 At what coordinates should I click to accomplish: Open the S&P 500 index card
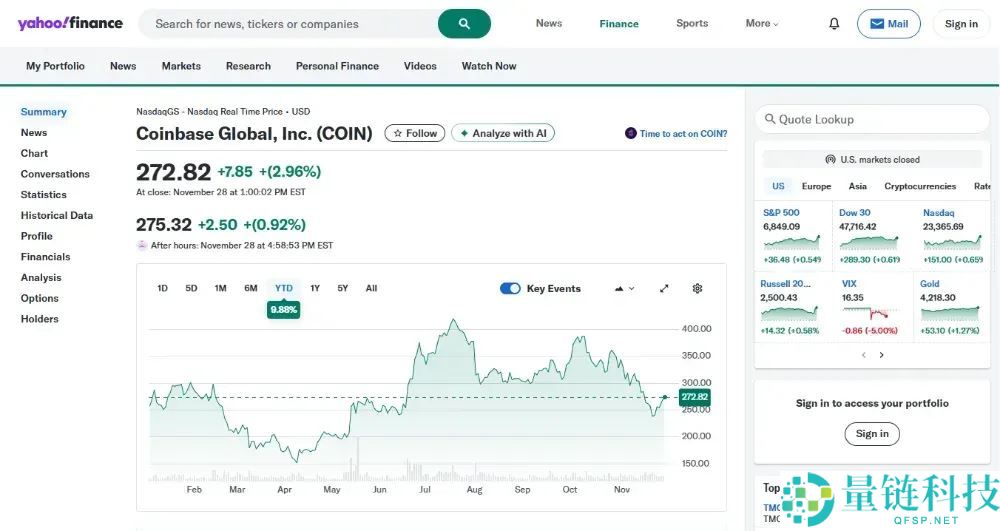coord(792,236)
